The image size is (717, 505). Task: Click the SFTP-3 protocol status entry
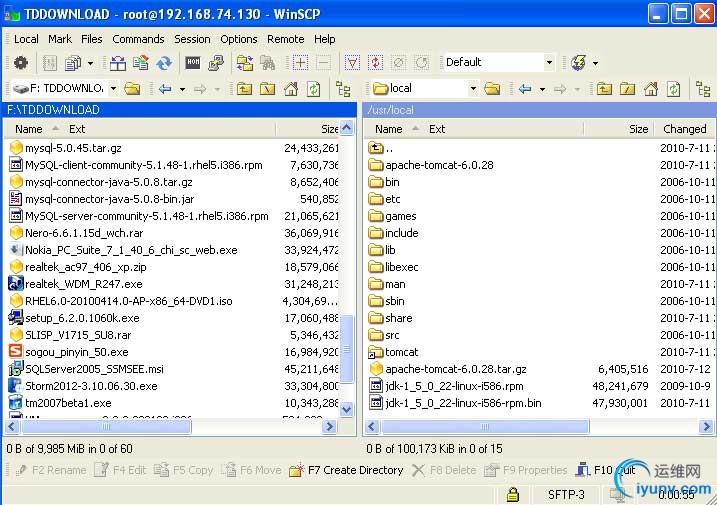point(566,494)
